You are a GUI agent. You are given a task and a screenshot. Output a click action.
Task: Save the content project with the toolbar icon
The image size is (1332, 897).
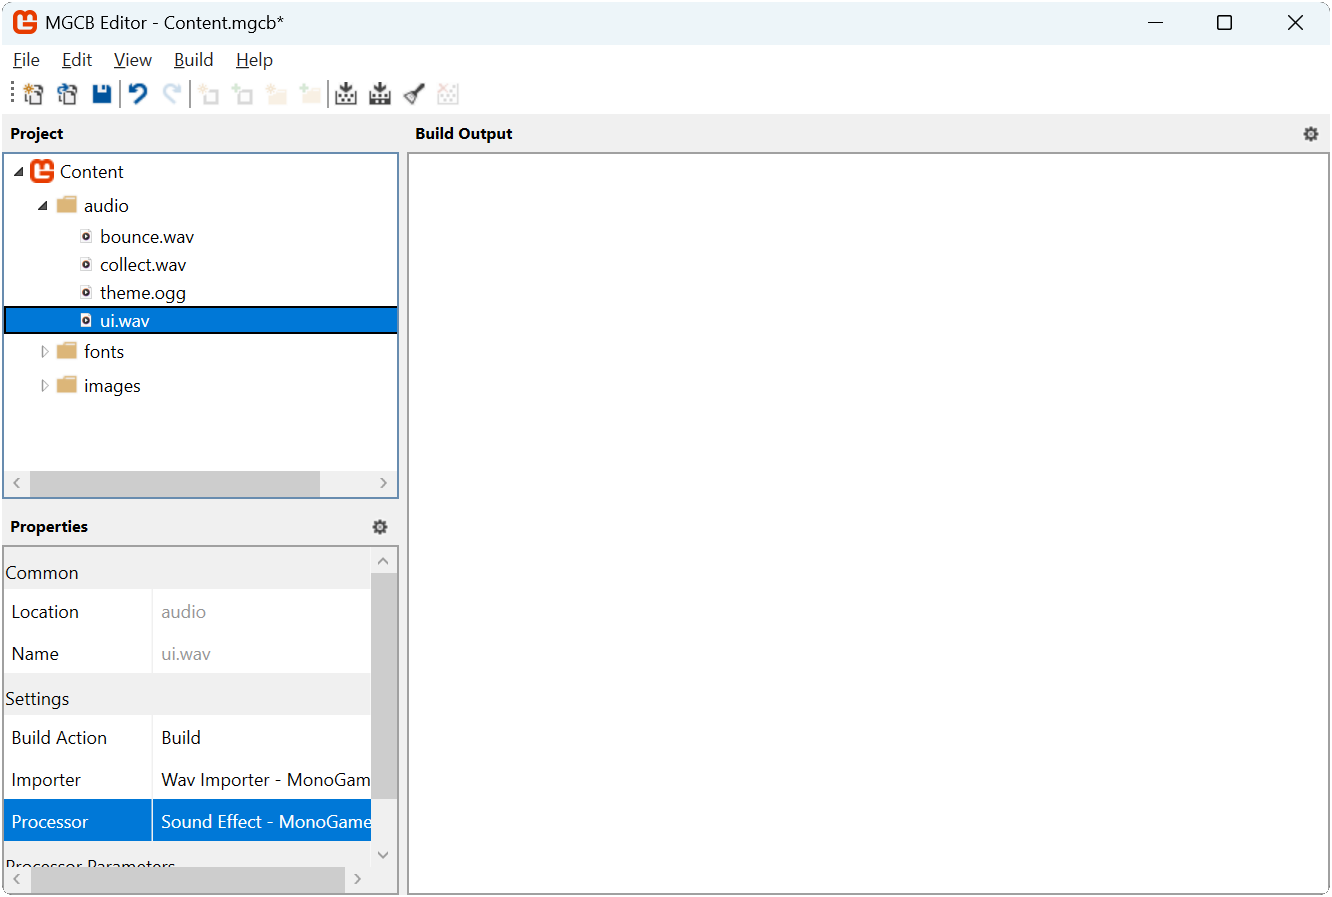click(101, 93)
